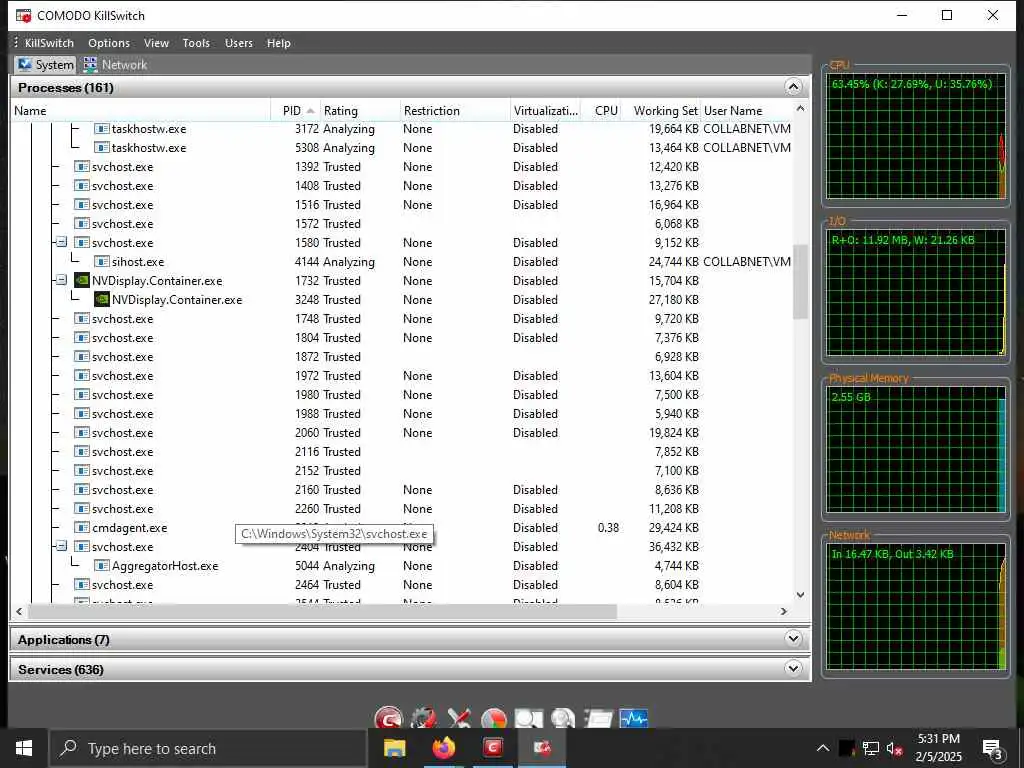Screen dimensions: 1024x768
Task: Open the crossed wrench and screwdriver dock icon
Action: pos(459,718)
